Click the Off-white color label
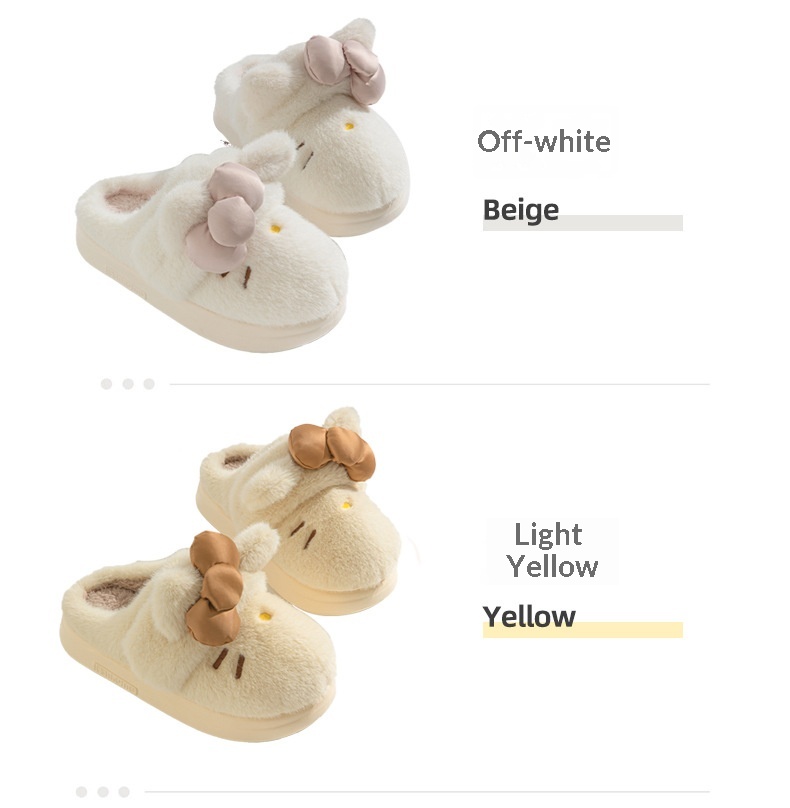 [544, 141]
